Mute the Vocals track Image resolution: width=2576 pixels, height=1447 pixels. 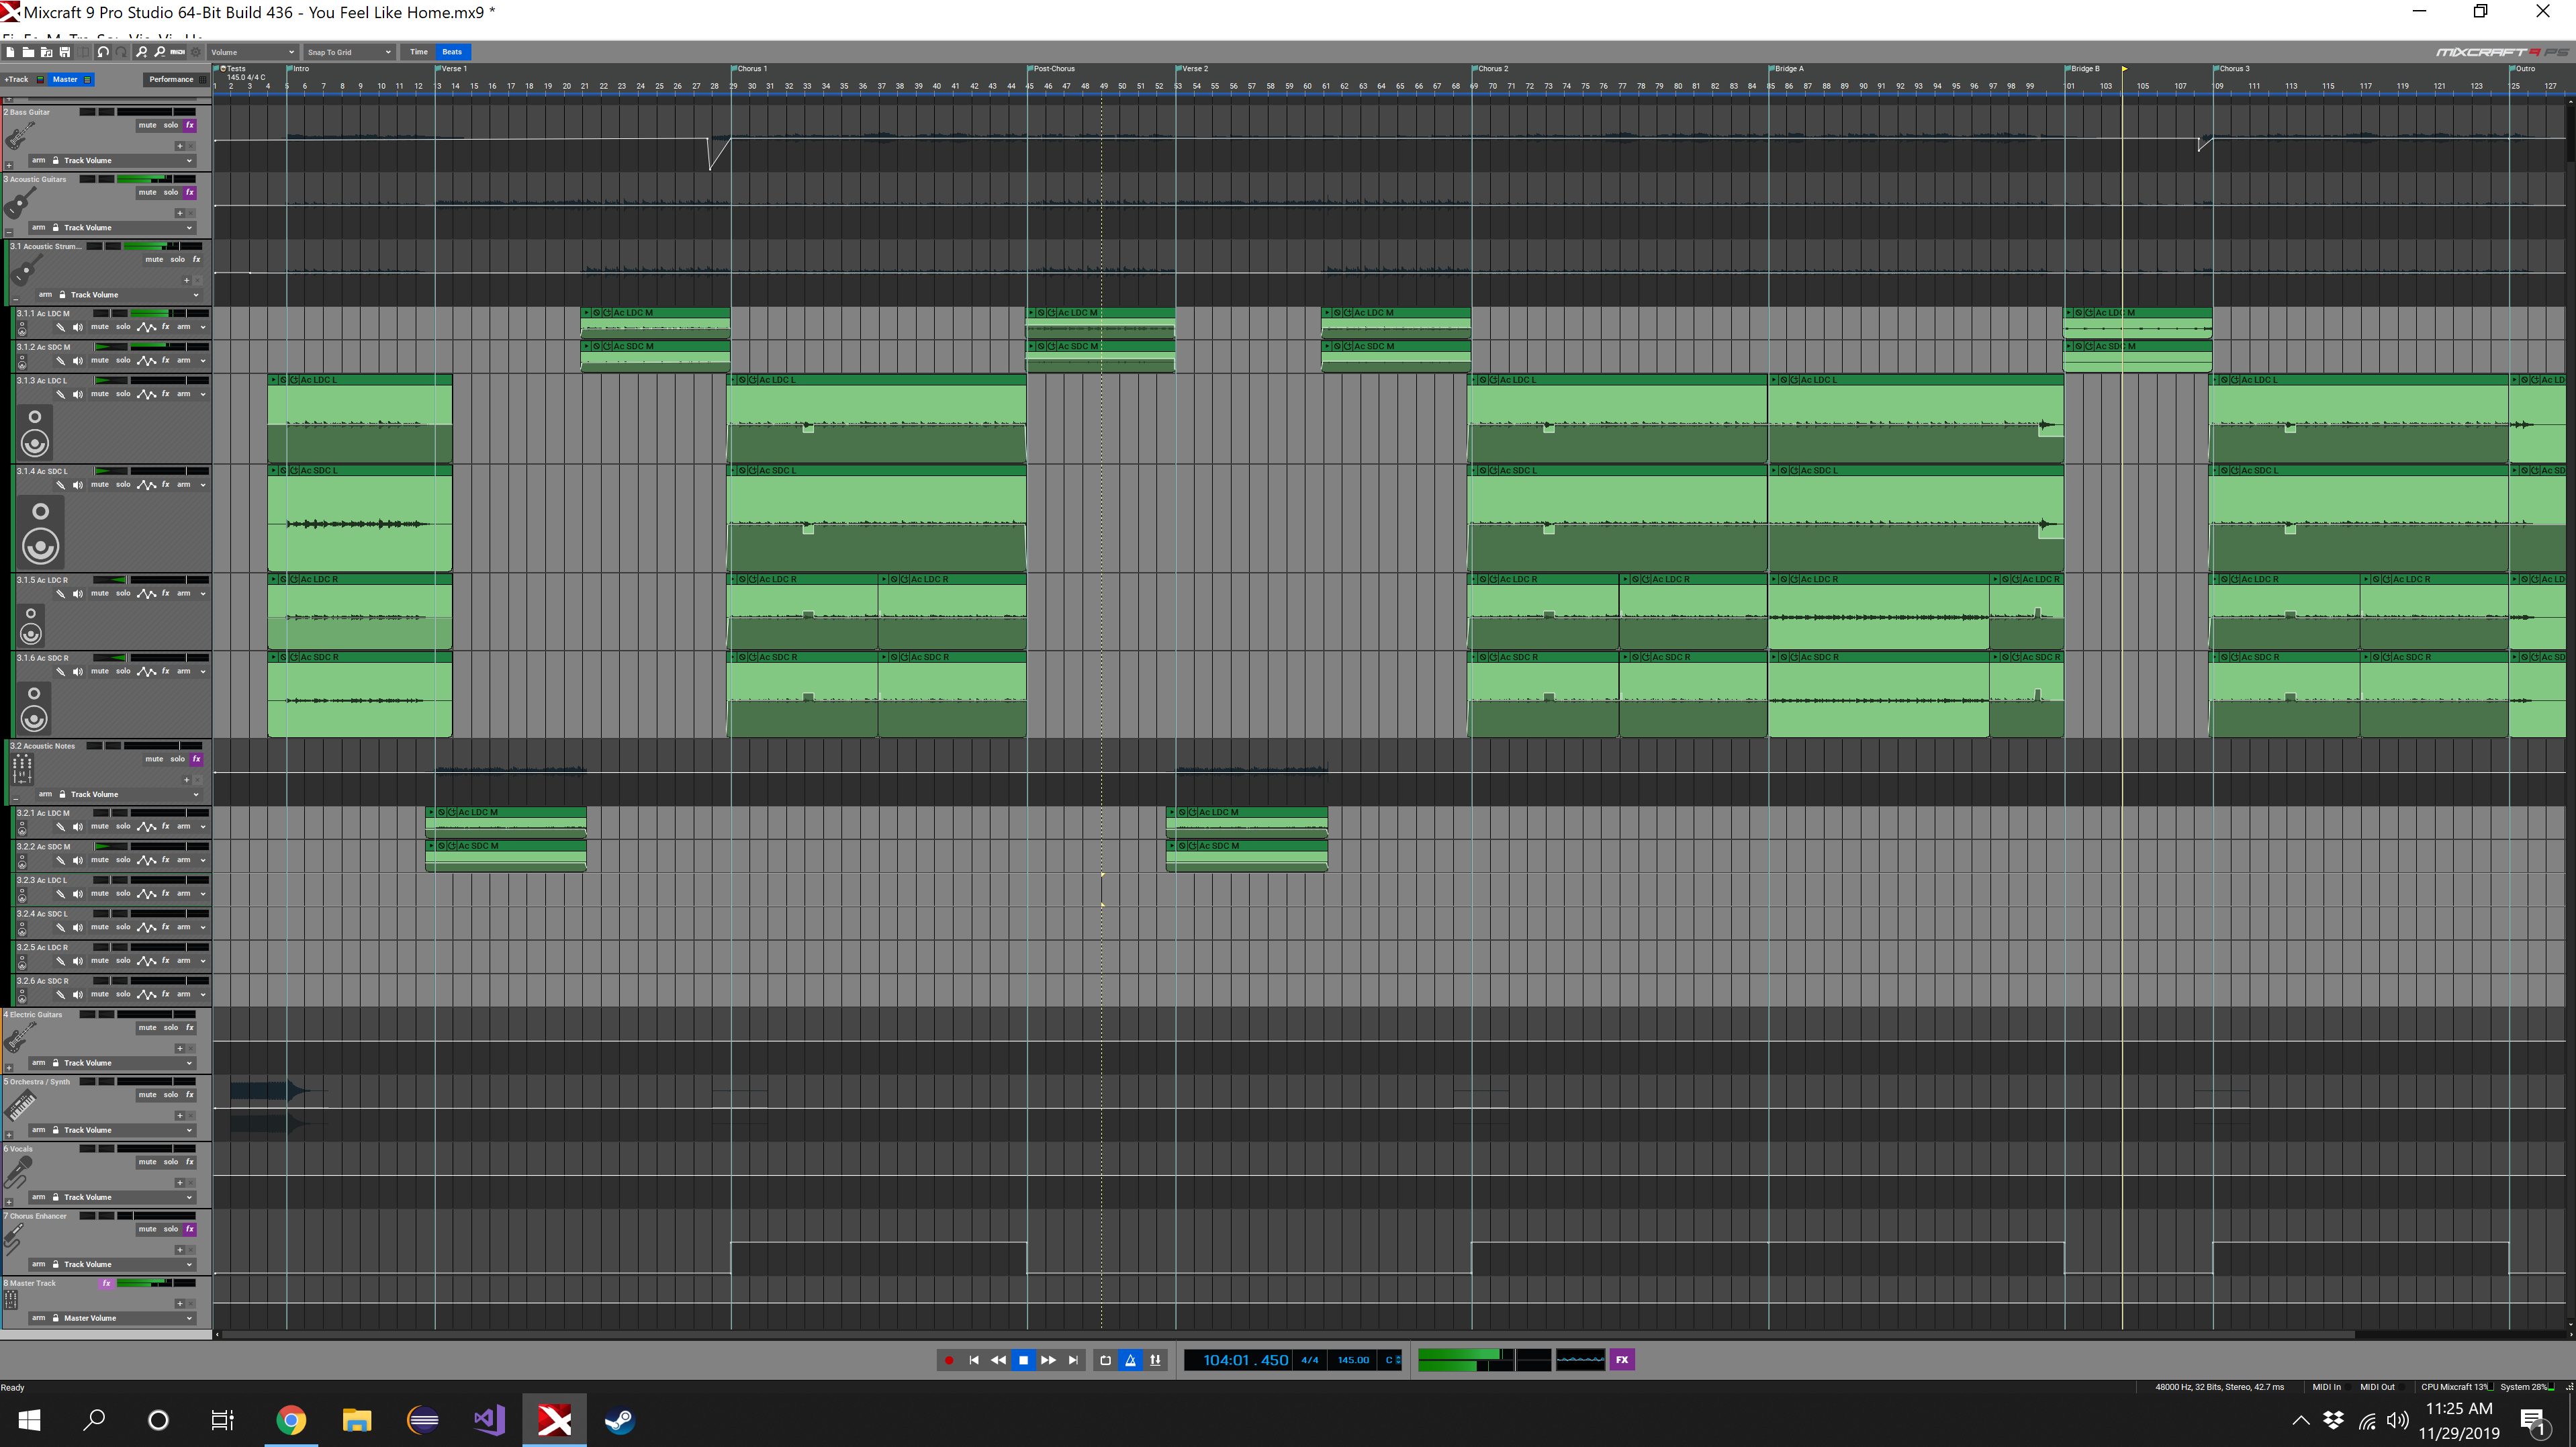pos(148,1162)
